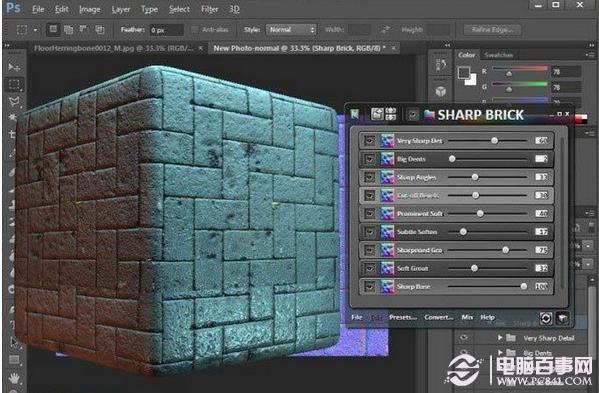Open the File menu in Photoshop

tap(38, 9)
